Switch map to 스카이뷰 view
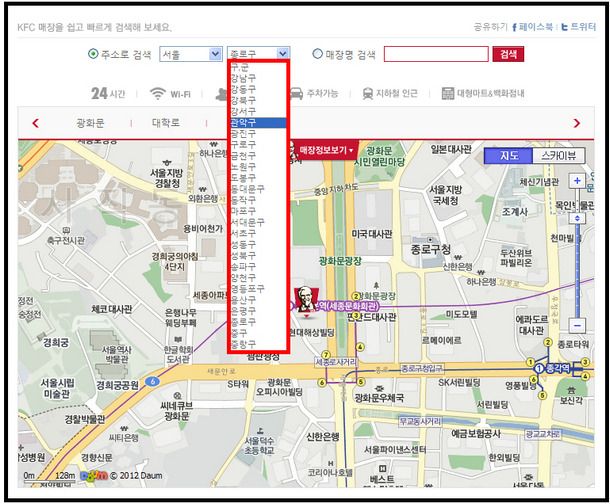 click(559, 156)
